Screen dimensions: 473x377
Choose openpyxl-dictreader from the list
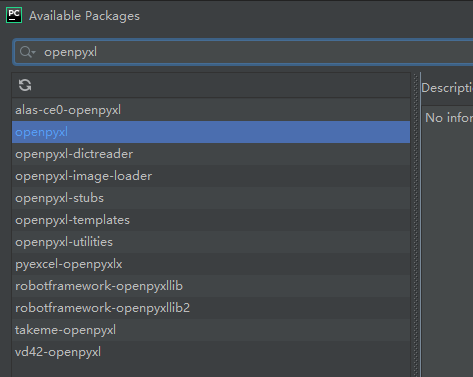(211, 154)
